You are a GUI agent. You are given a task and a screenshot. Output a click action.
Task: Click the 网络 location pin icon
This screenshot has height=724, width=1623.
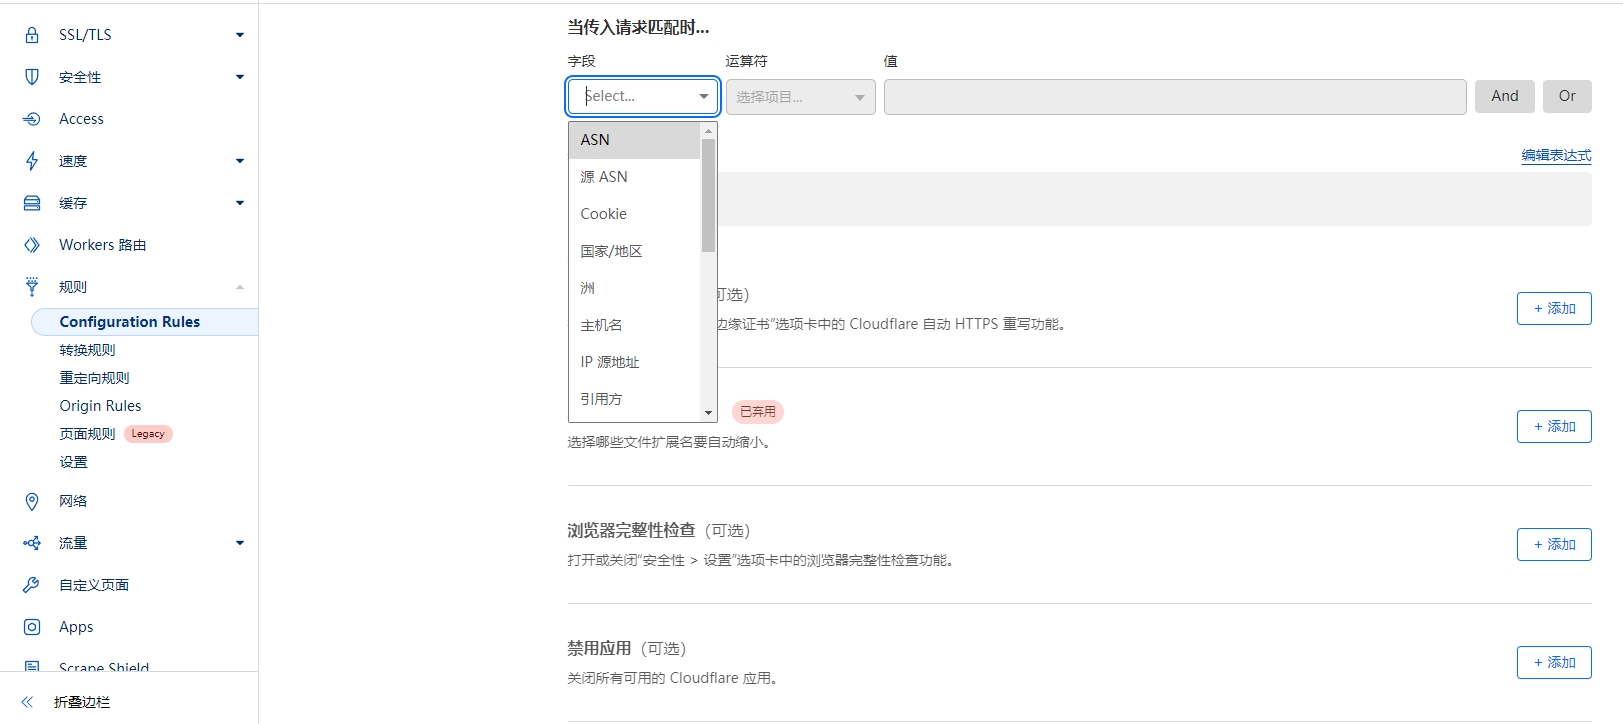click(32, 501)
